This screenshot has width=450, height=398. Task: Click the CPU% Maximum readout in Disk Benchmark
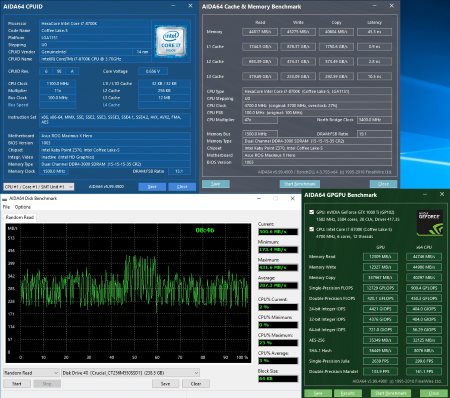[278, 343]
